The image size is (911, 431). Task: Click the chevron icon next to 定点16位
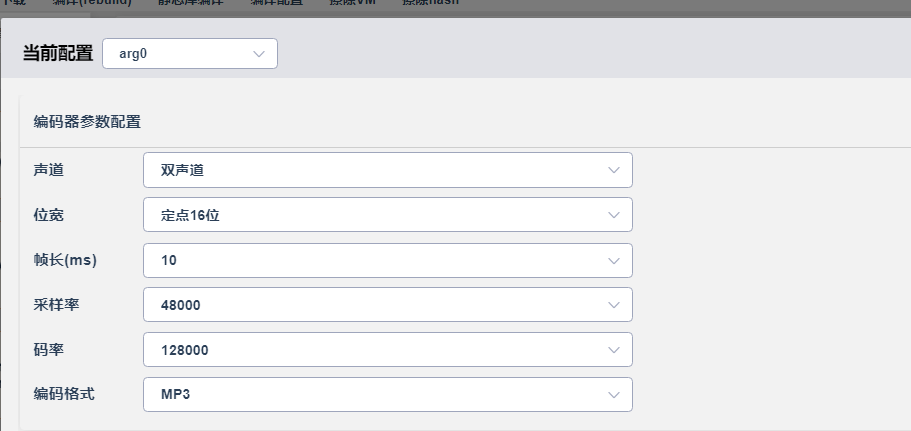click(x=614, y=216)
